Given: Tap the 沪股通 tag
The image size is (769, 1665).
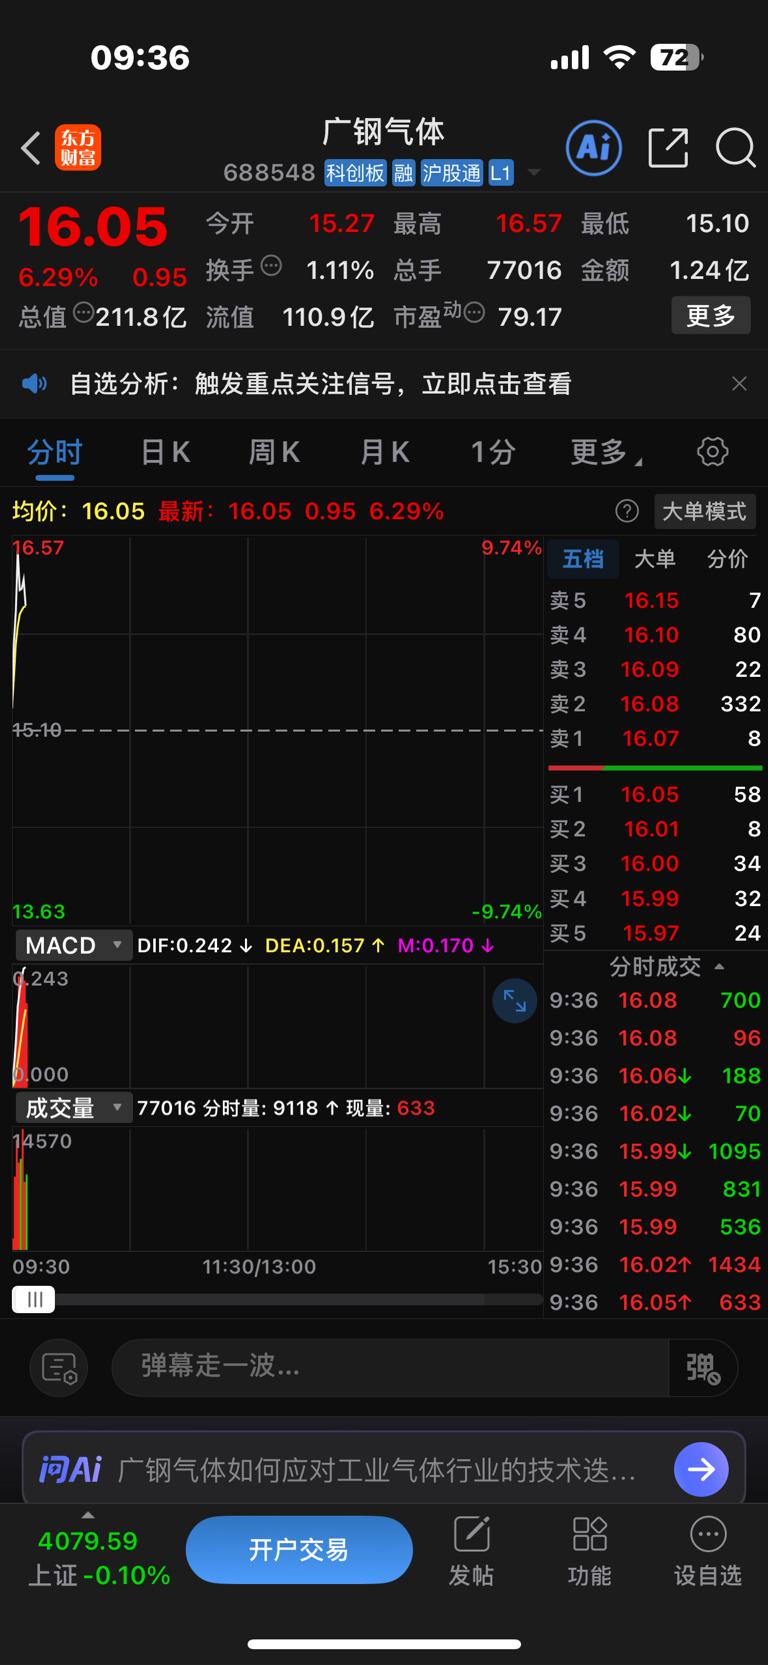Looking at the screenshot, I should (451, 173).
